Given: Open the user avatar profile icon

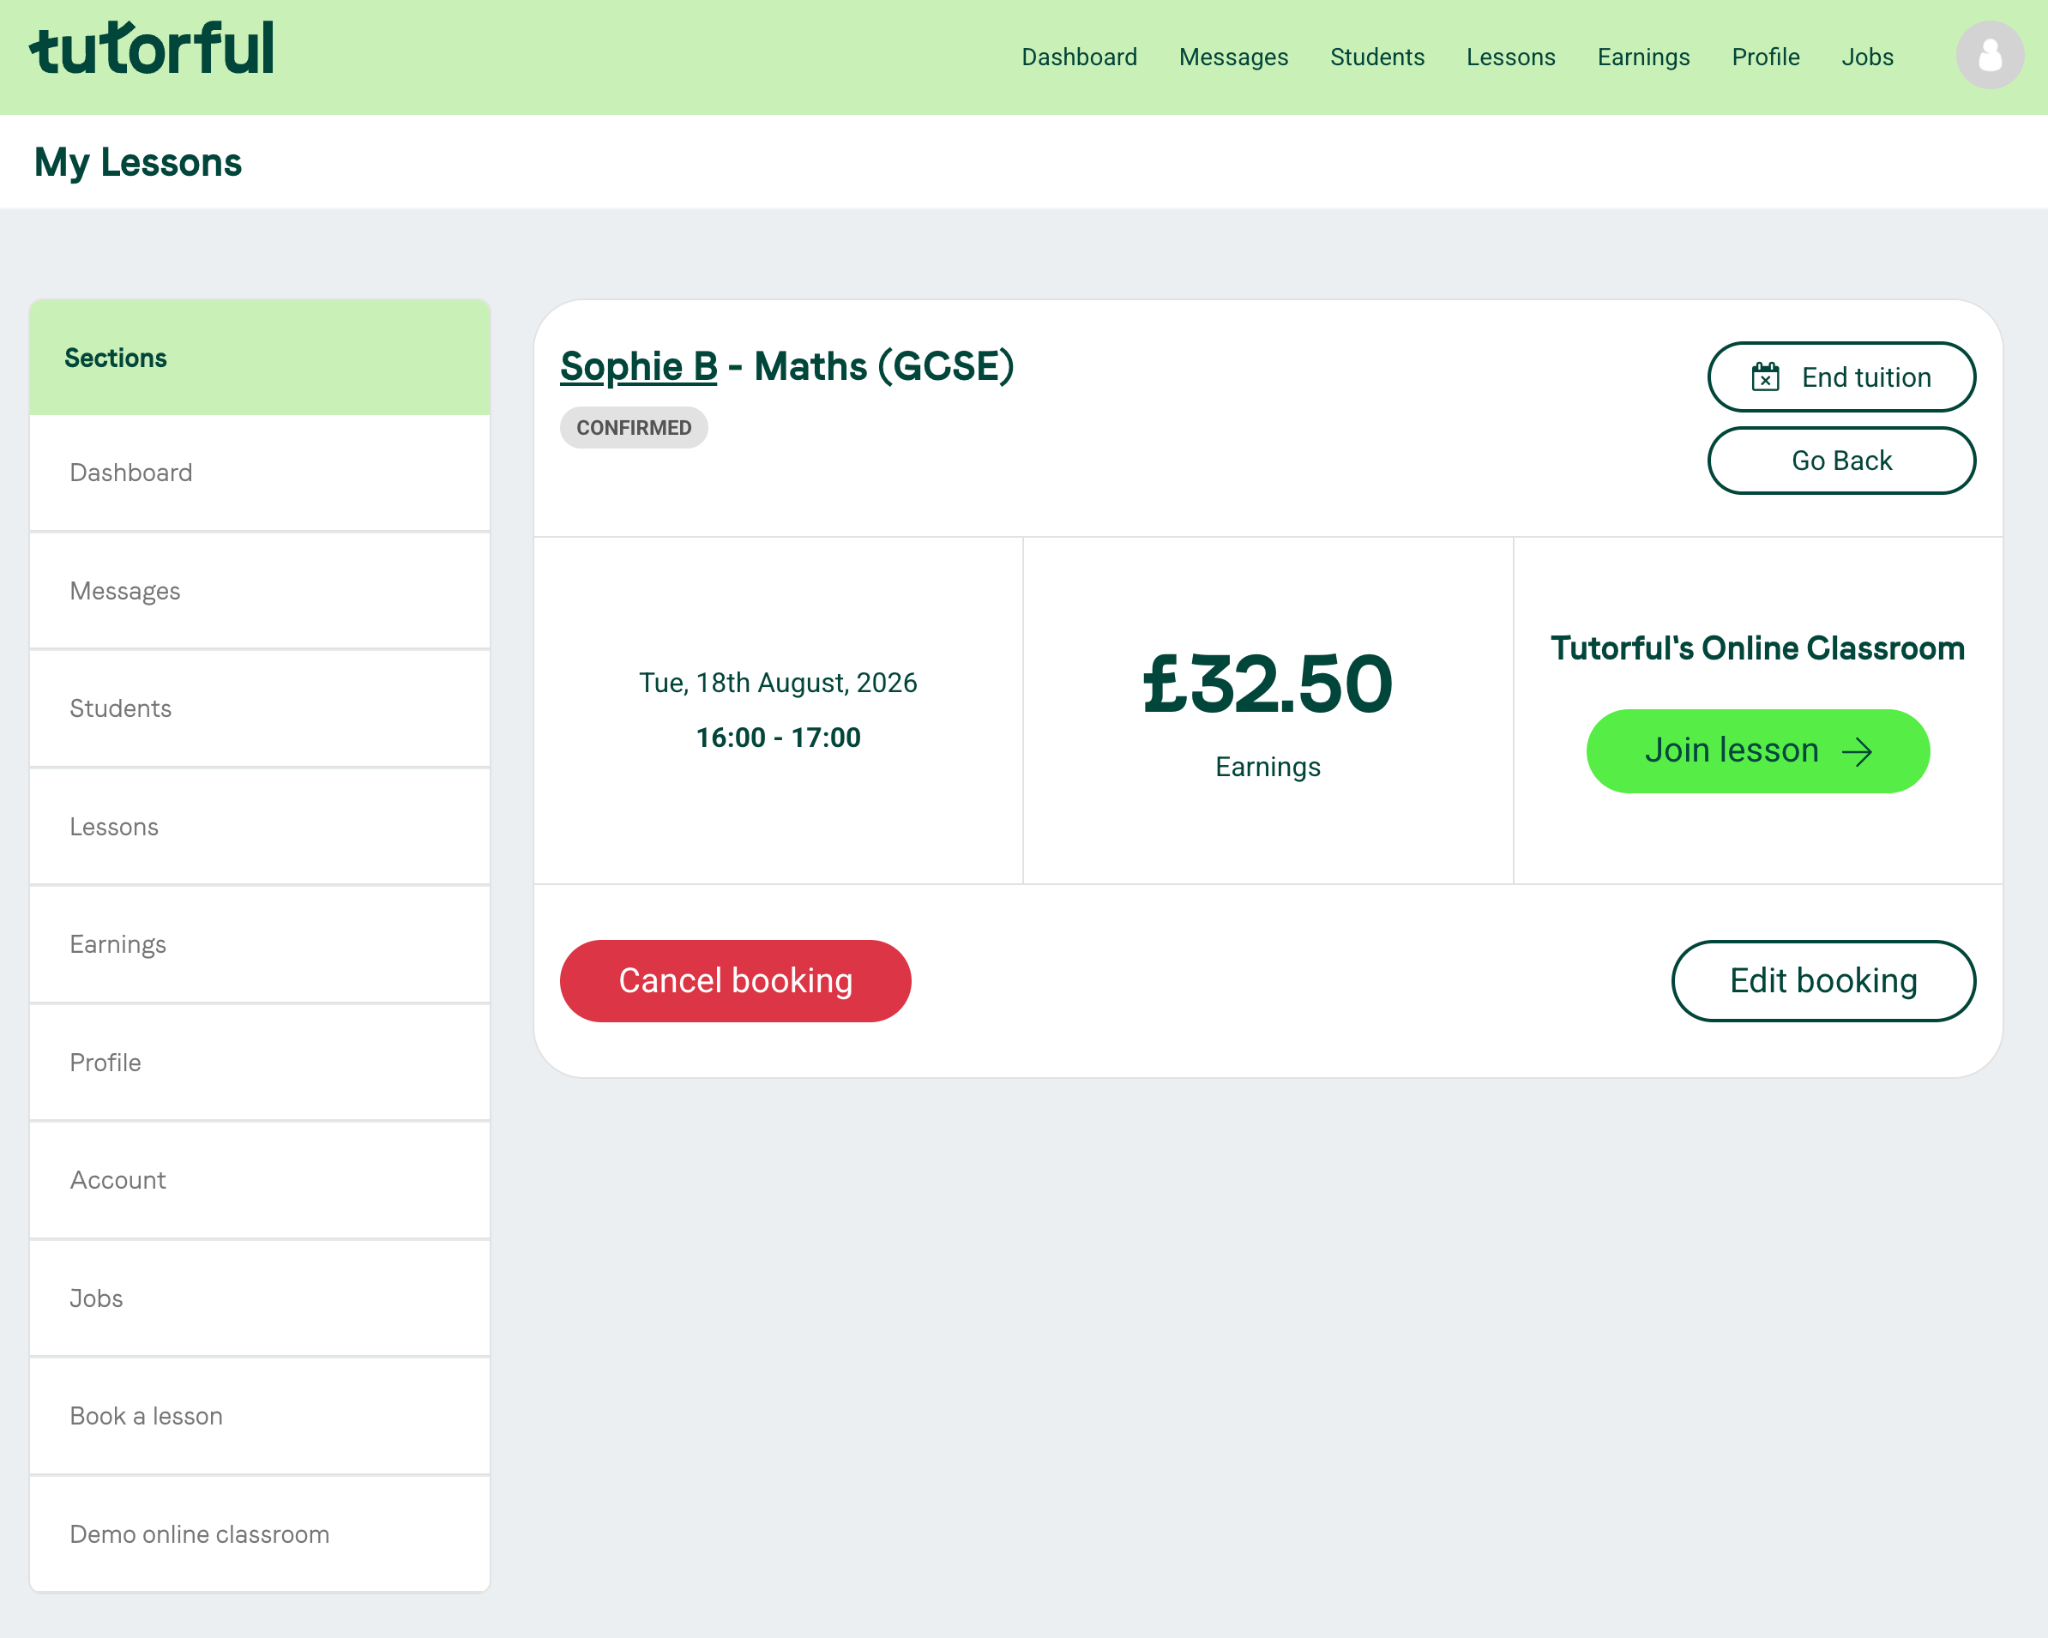Looking at the screenshot, I should [1989, 55].
